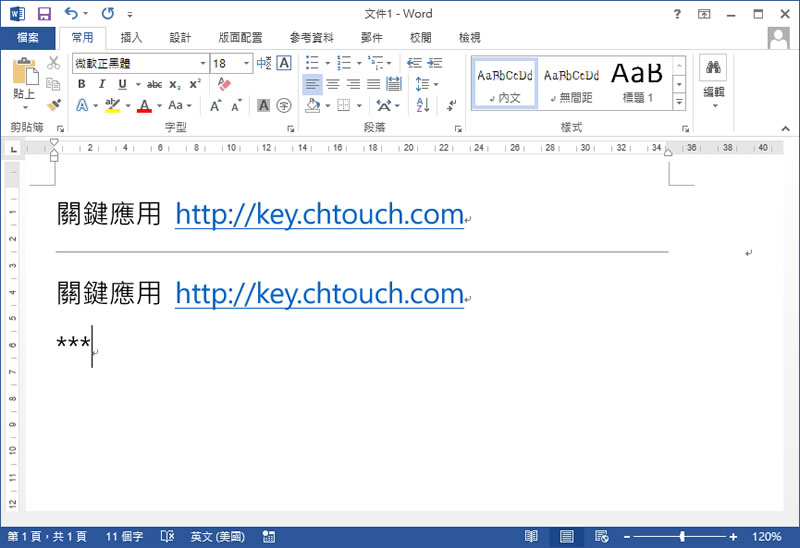Switch to the 版面配置 Layout tab
800x548 pixels.
(x=240, y=38)
